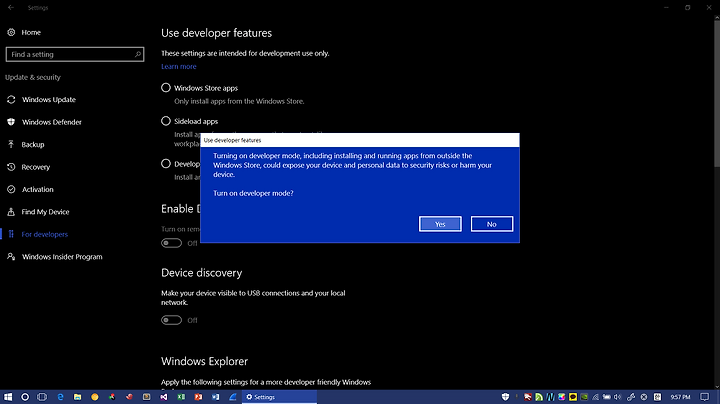Click the network Wi-Fi tray icon
Screen dimensions: 720x404
tap(595, 397)
